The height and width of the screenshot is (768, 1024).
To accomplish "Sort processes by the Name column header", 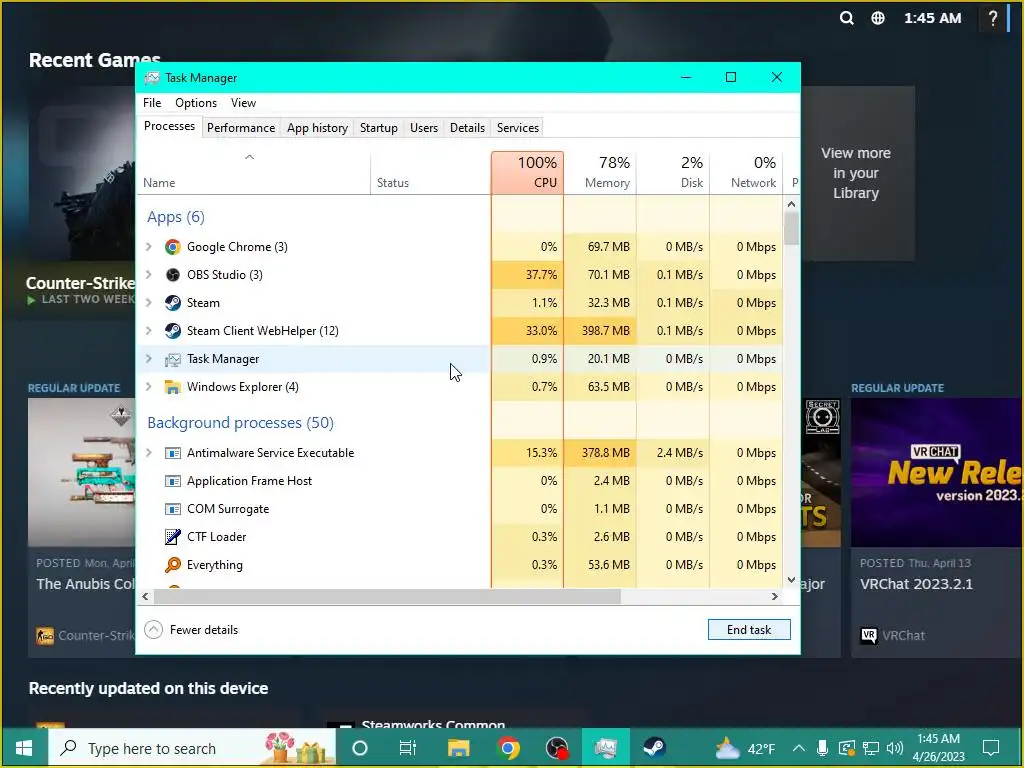I will [253, 172].
